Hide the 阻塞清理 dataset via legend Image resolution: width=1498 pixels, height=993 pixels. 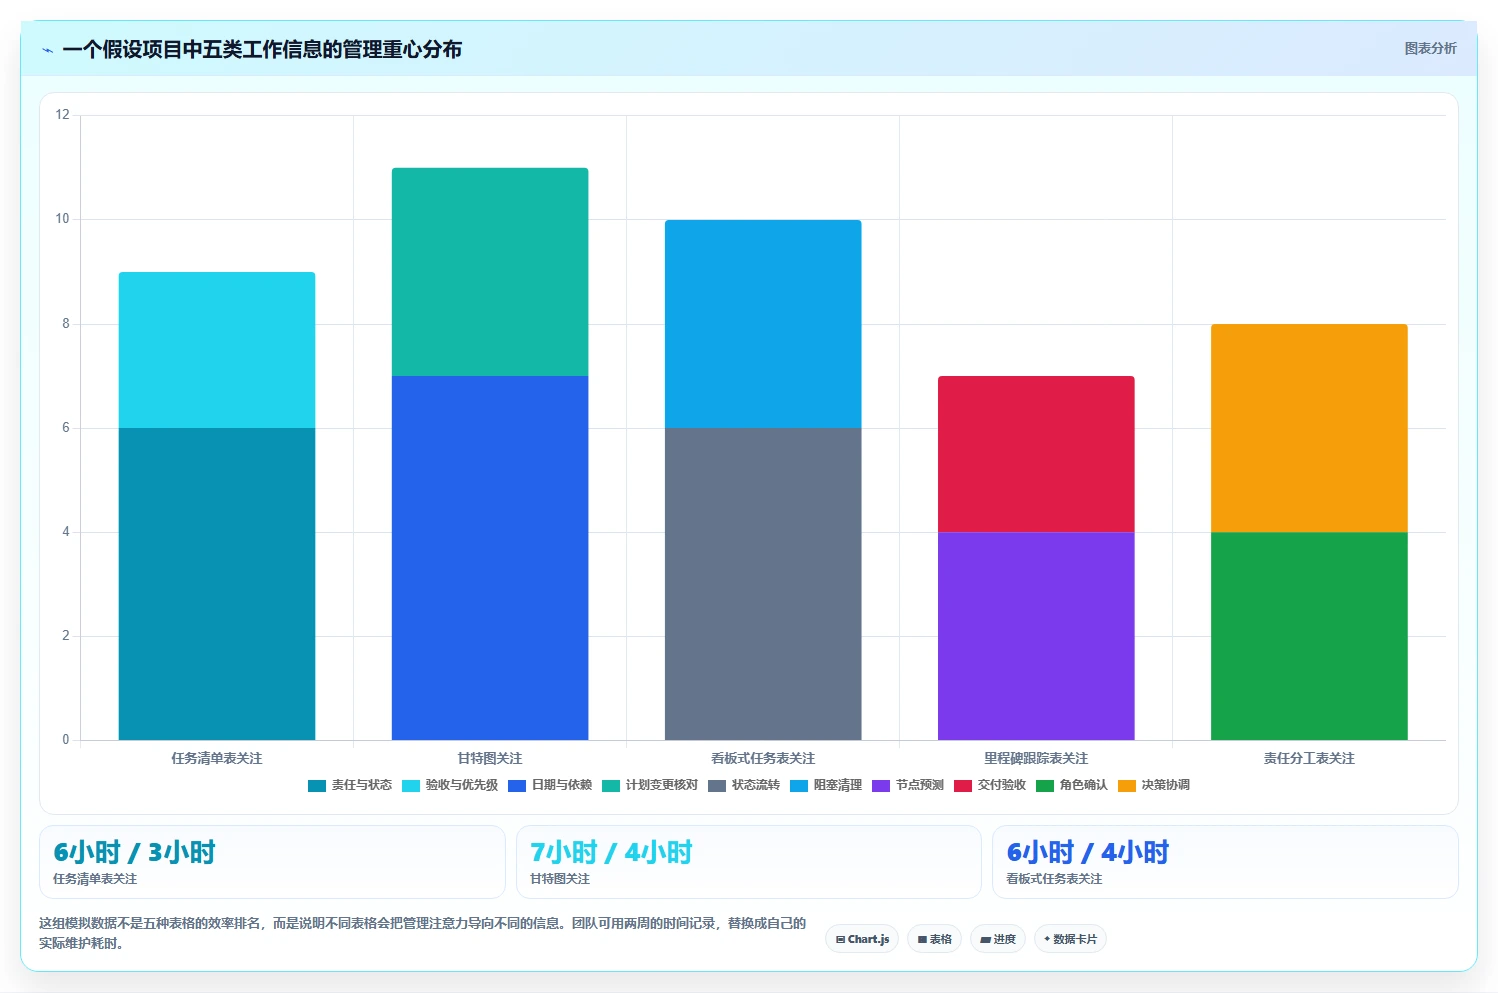826,786
